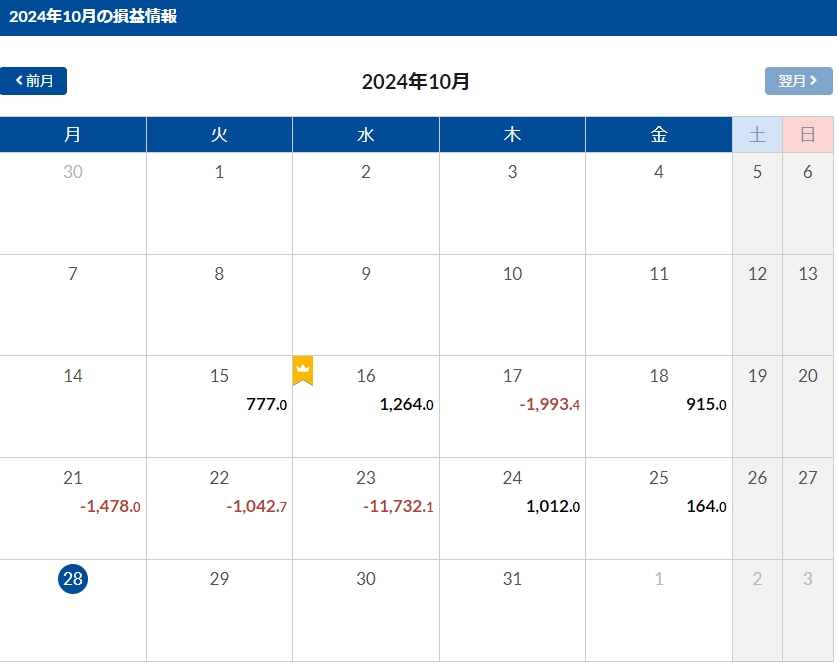The height and width of the screenshot is (663, 837).
Task: View the -1,042.7 loss on October 22
Action: point(257,507)
